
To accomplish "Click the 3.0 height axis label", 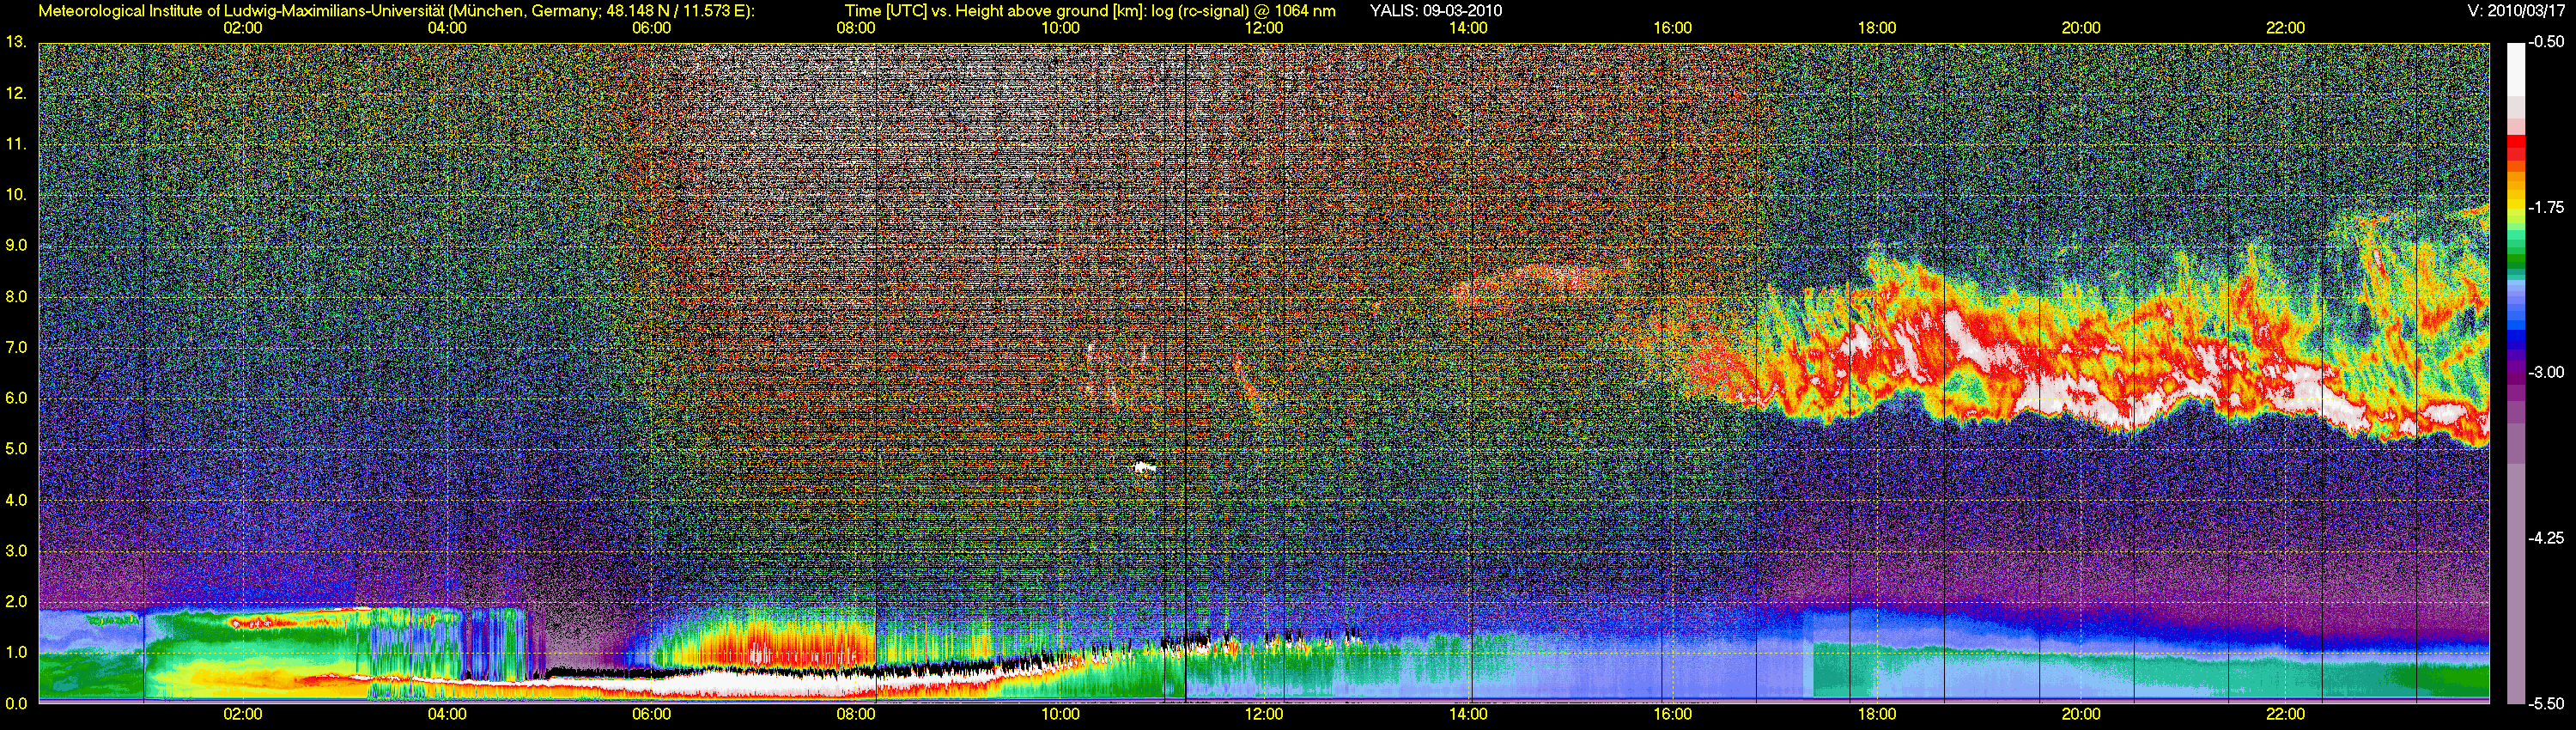I will [x=16, y=551].
